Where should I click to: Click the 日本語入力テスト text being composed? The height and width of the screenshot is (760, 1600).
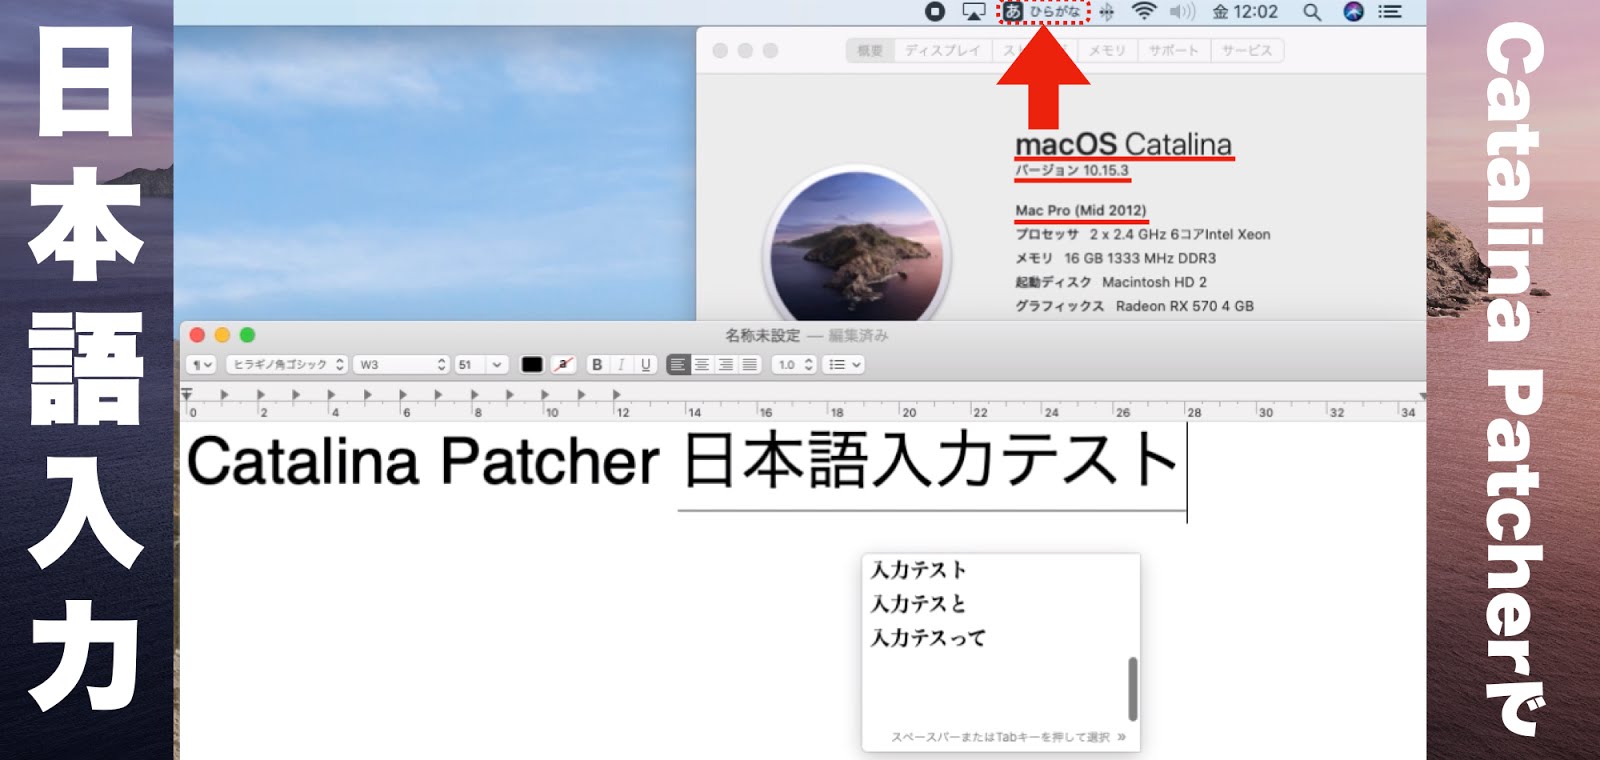click(931, 461)
